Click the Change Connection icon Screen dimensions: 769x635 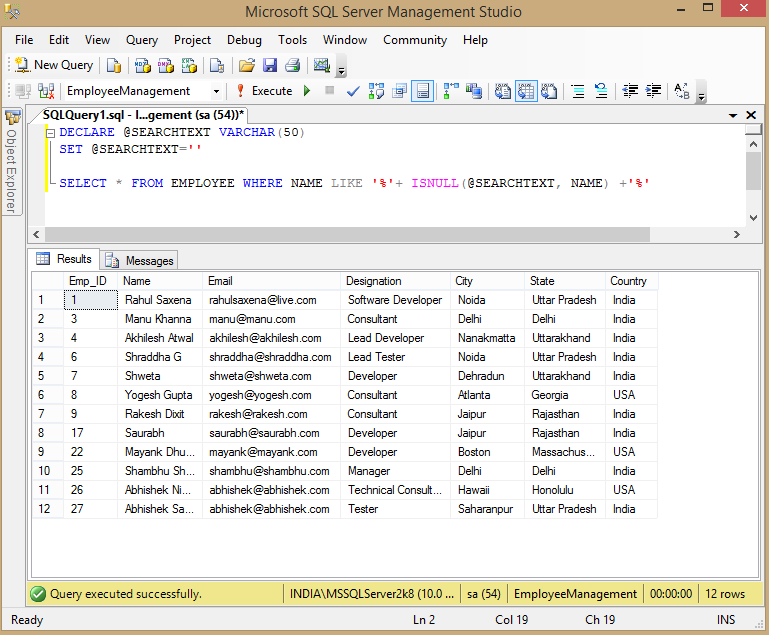point(45,91)
